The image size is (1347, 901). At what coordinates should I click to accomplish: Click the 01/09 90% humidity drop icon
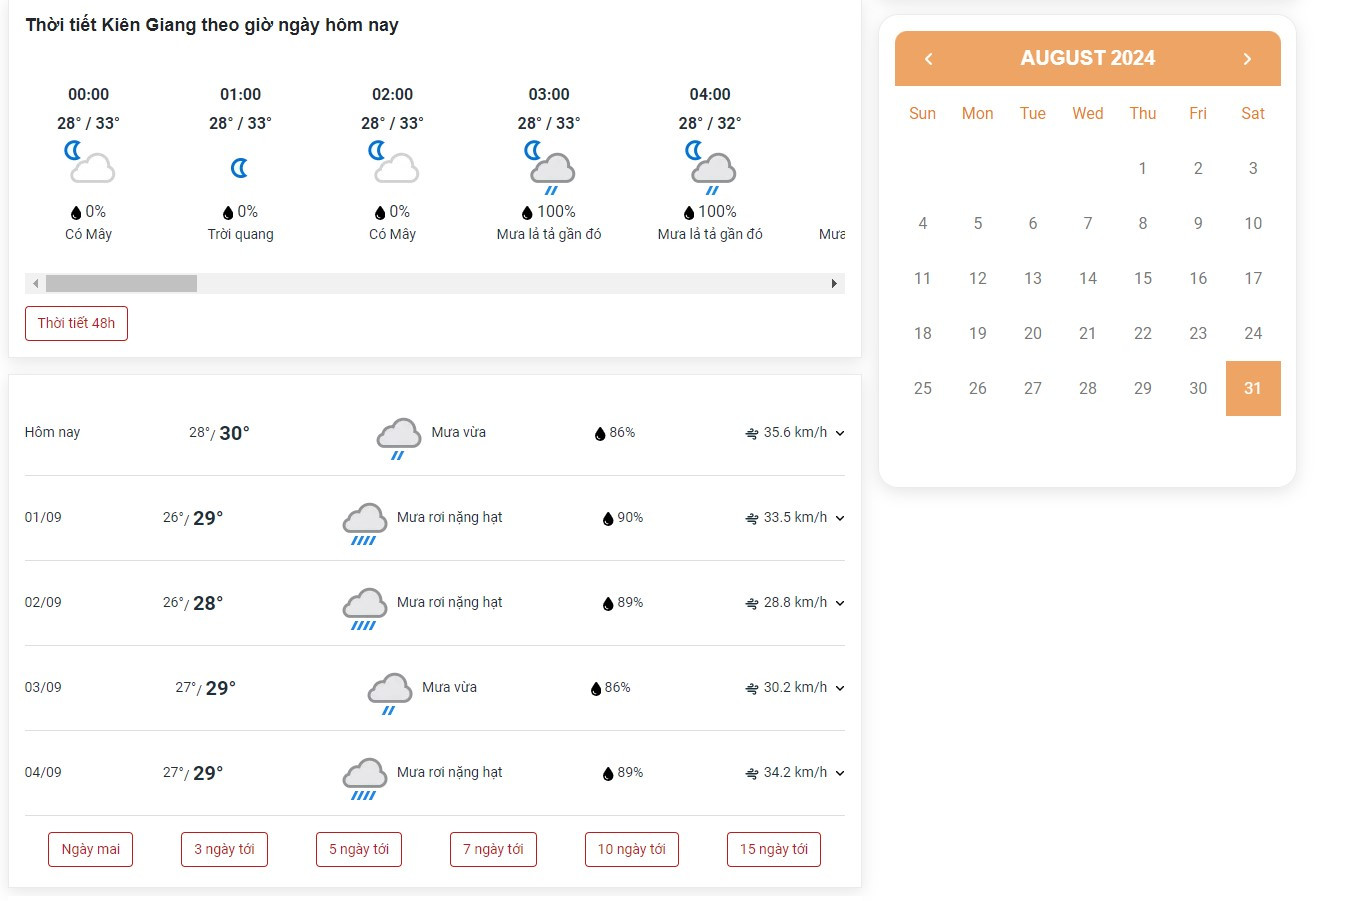point(608,518)
